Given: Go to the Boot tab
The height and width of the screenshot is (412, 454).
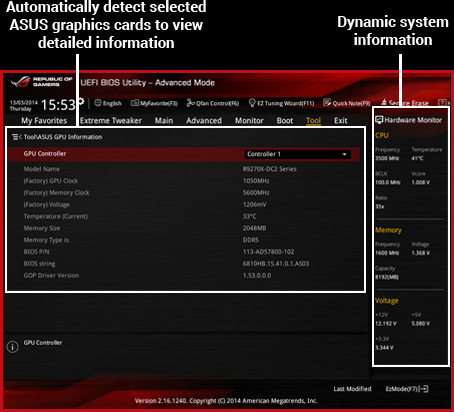Looking at the screenshot, I should click(x=285, y=121).
